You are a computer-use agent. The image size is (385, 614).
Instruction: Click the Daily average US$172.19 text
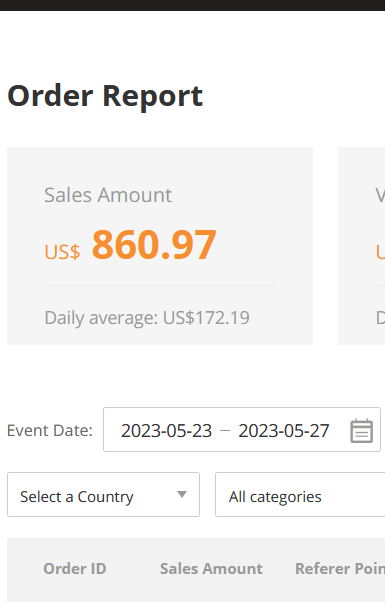pyautogui.click(x=147, y=318)
